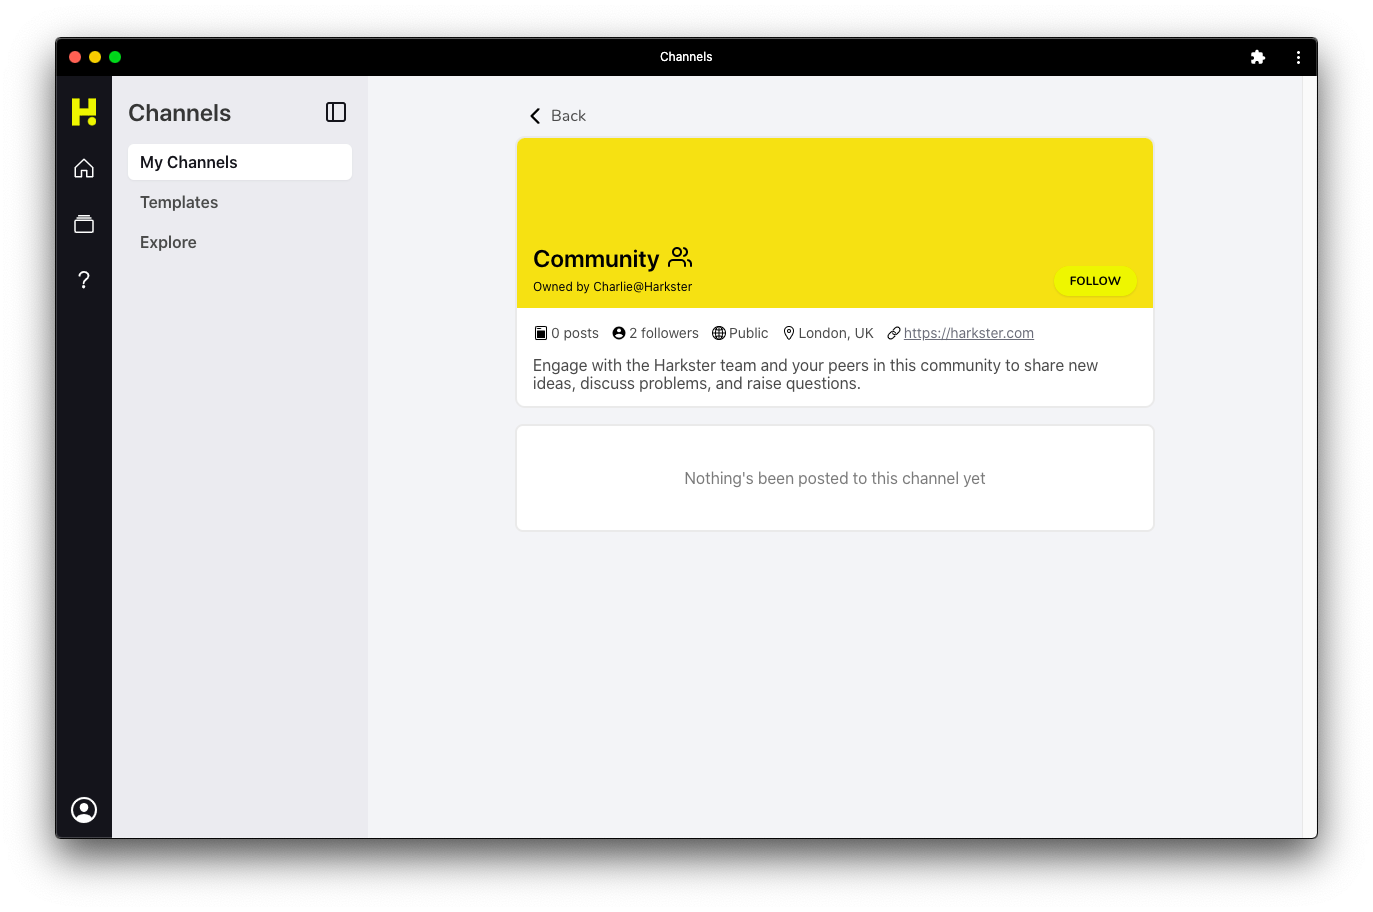Screen dimensions: 1373x912
Task: Click the Public globe icon
Action: tap(719, 333)
